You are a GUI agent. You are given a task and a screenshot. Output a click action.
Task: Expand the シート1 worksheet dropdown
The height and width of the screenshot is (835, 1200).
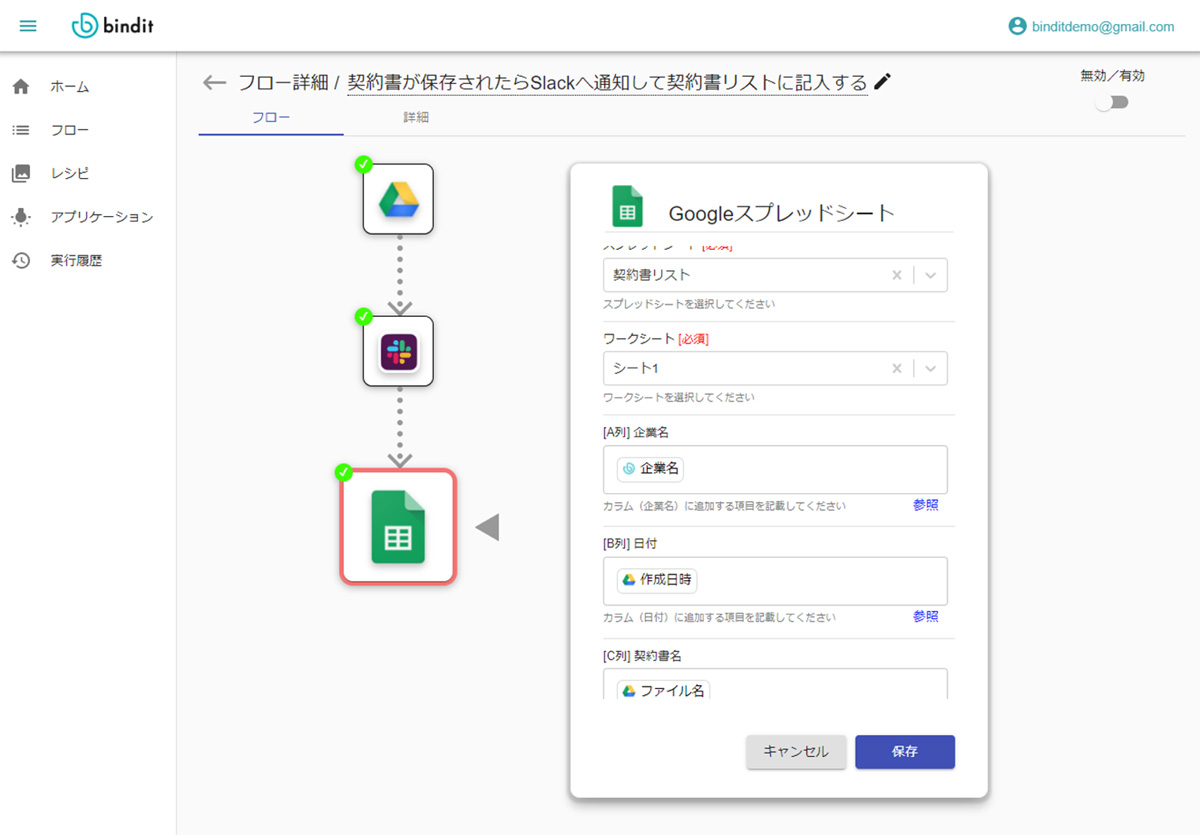tap(932, 368)
